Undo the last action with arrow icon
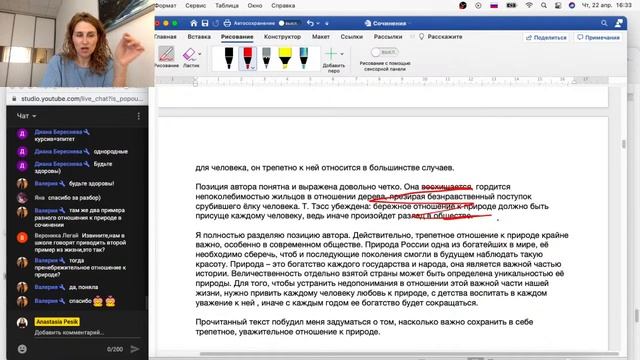The image size is (640, 360). pos(310,23)
